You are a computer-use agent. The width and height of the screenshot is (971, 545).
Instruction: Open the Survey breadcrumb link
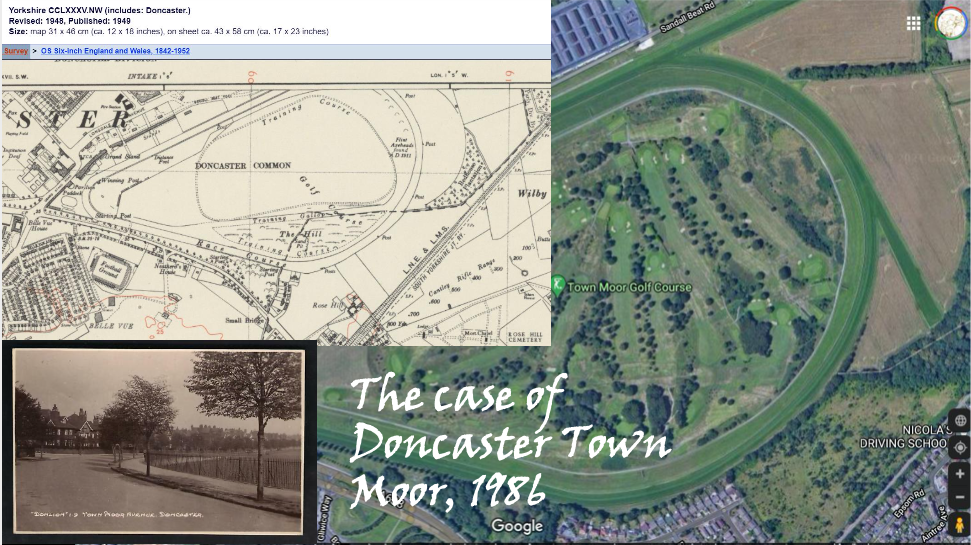[16, 50]
